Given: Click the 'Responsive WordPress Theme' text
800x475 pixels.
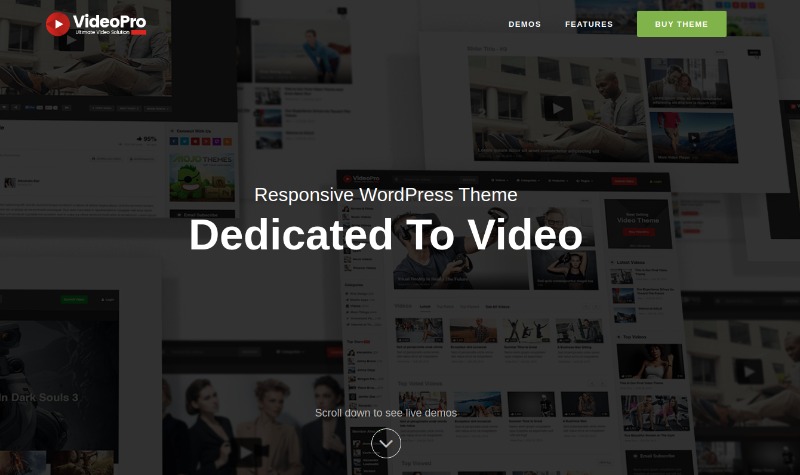Looking at the screenshot, I should (386, 195).
